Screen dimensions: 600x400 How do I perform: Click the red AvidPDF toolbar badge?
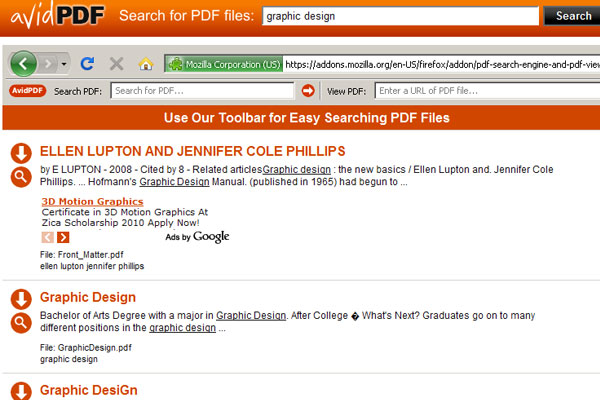coord(28,91)
